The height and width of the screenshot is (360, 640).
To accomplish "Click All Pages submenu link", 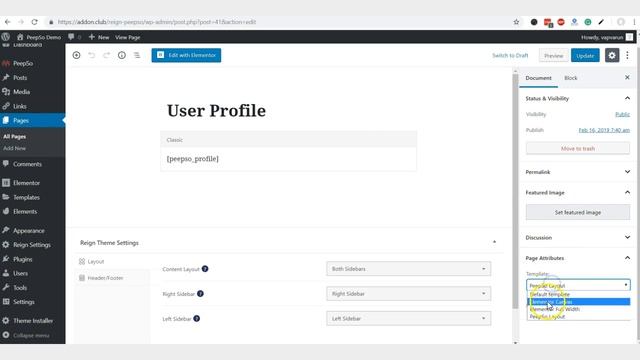I will [15, 136].
